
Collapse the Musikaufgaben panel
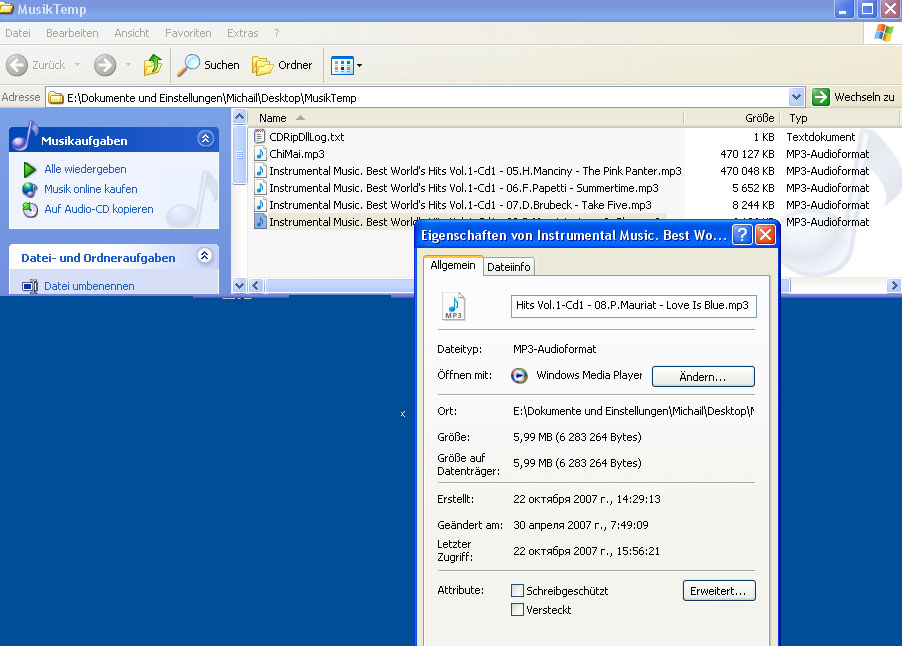click(205, 139)
